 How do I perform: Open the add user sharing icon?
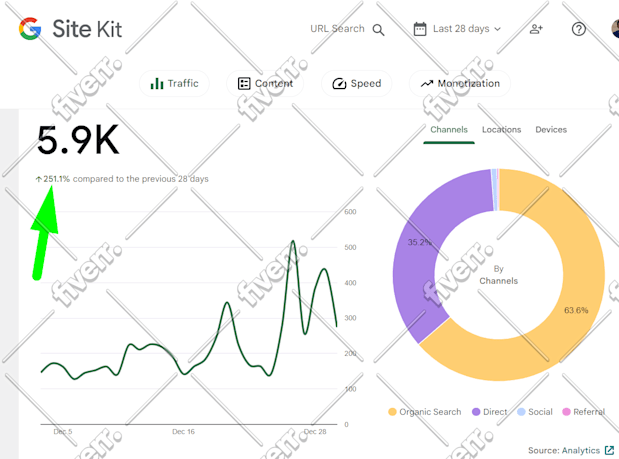point(536,29)
